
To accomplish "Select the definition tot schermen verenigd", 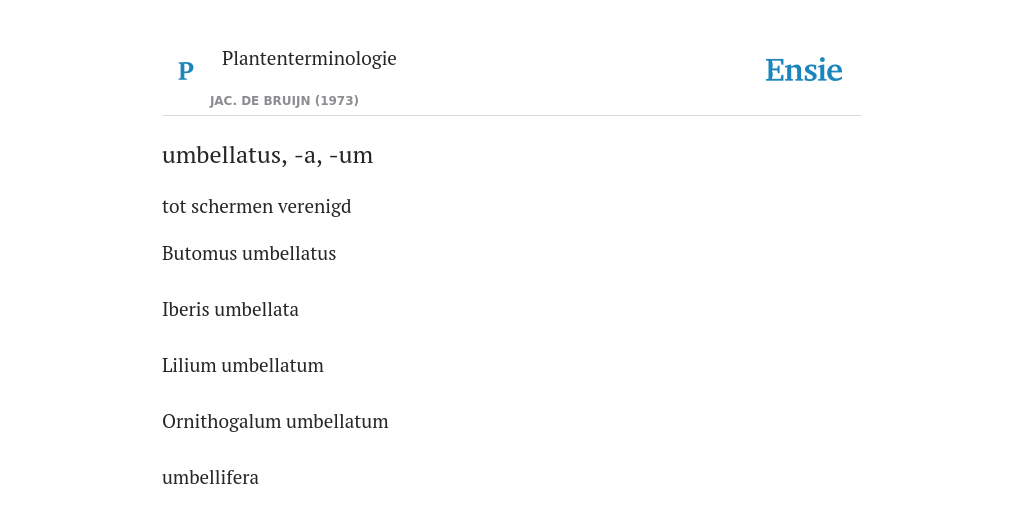I will 257,206.
